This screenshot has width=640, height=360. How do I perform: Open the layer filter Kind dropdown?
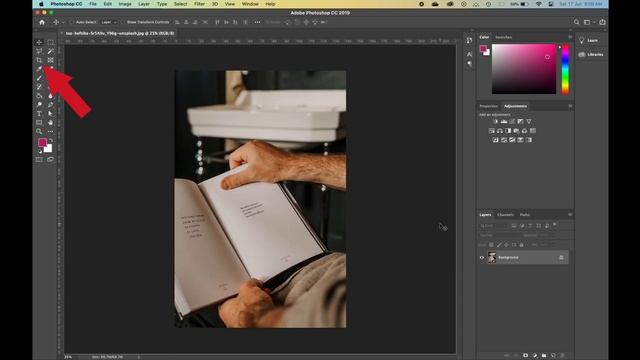tap(493, 225)
